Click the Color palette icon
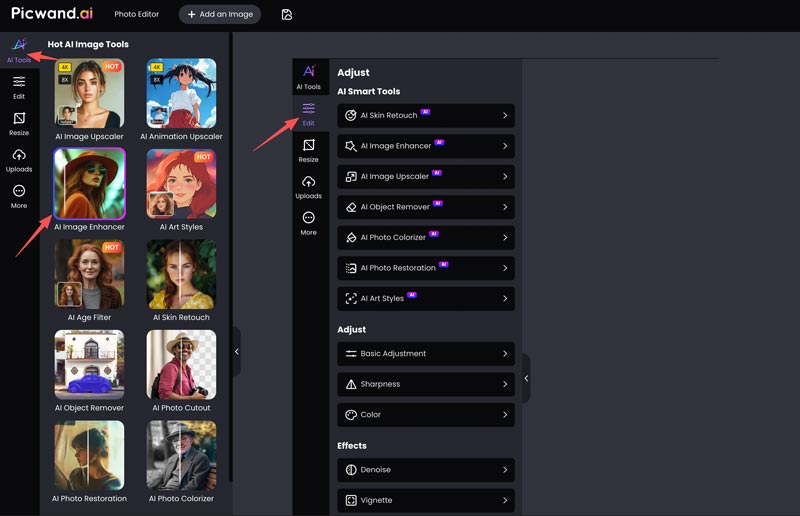The height and width of the screenshot is (516, 800). tap(351, 415)
